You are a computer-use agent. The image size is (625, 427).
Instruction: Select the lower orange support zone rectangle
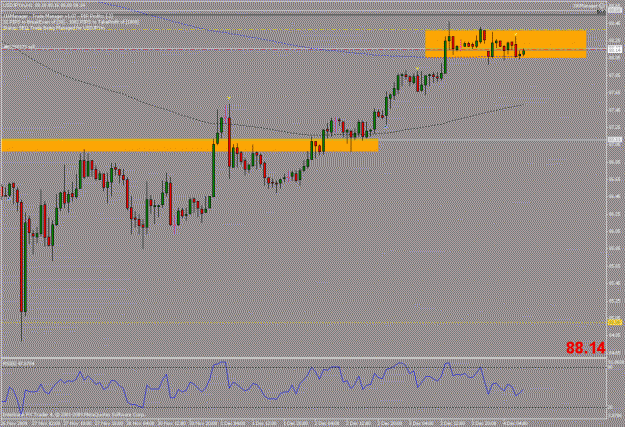click(190, 145)
